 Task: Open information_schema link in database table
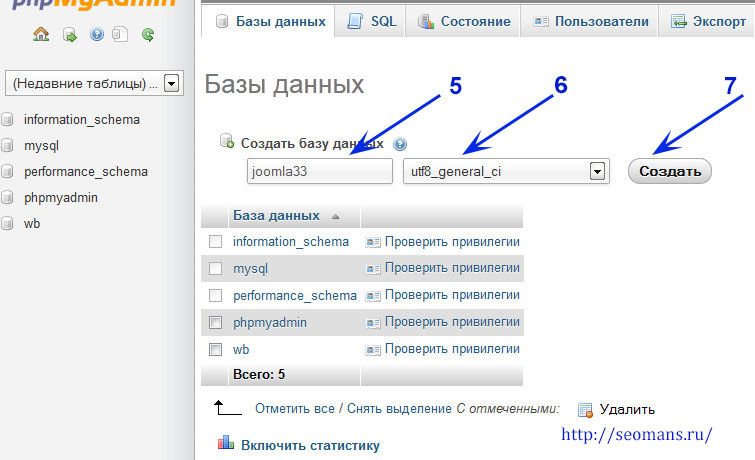click(x=291, y=241)
